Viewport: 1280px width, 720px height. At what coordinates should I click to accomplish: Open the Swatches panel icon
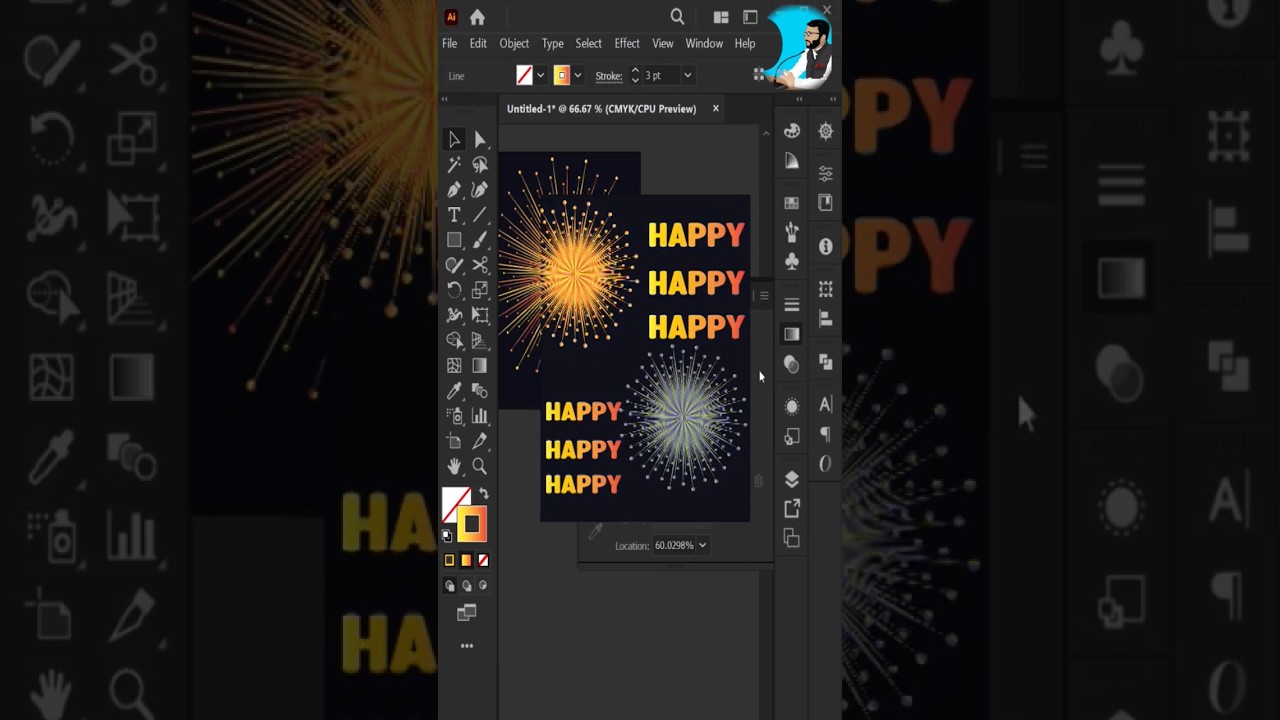792,202
